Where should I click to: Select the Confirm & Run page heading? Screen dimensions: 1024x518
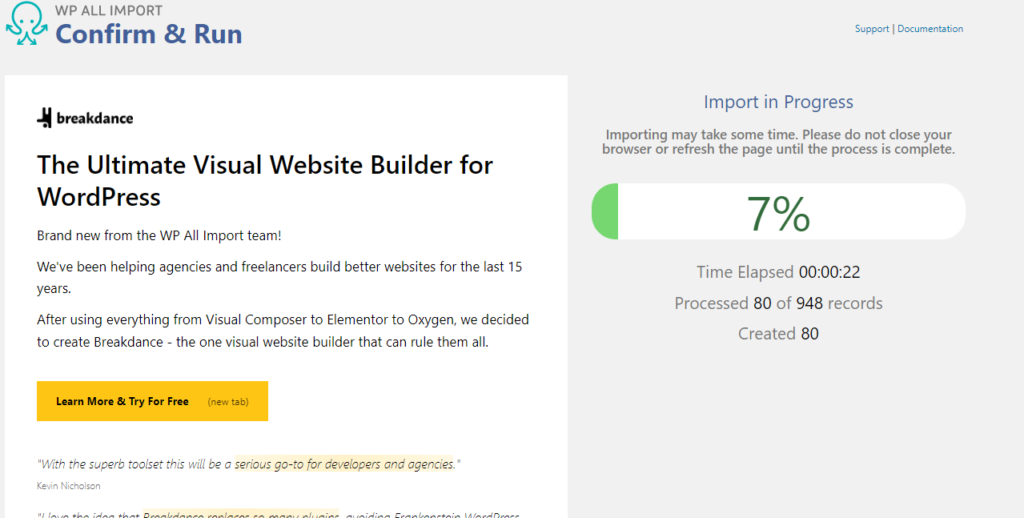[x=148, y=33]
